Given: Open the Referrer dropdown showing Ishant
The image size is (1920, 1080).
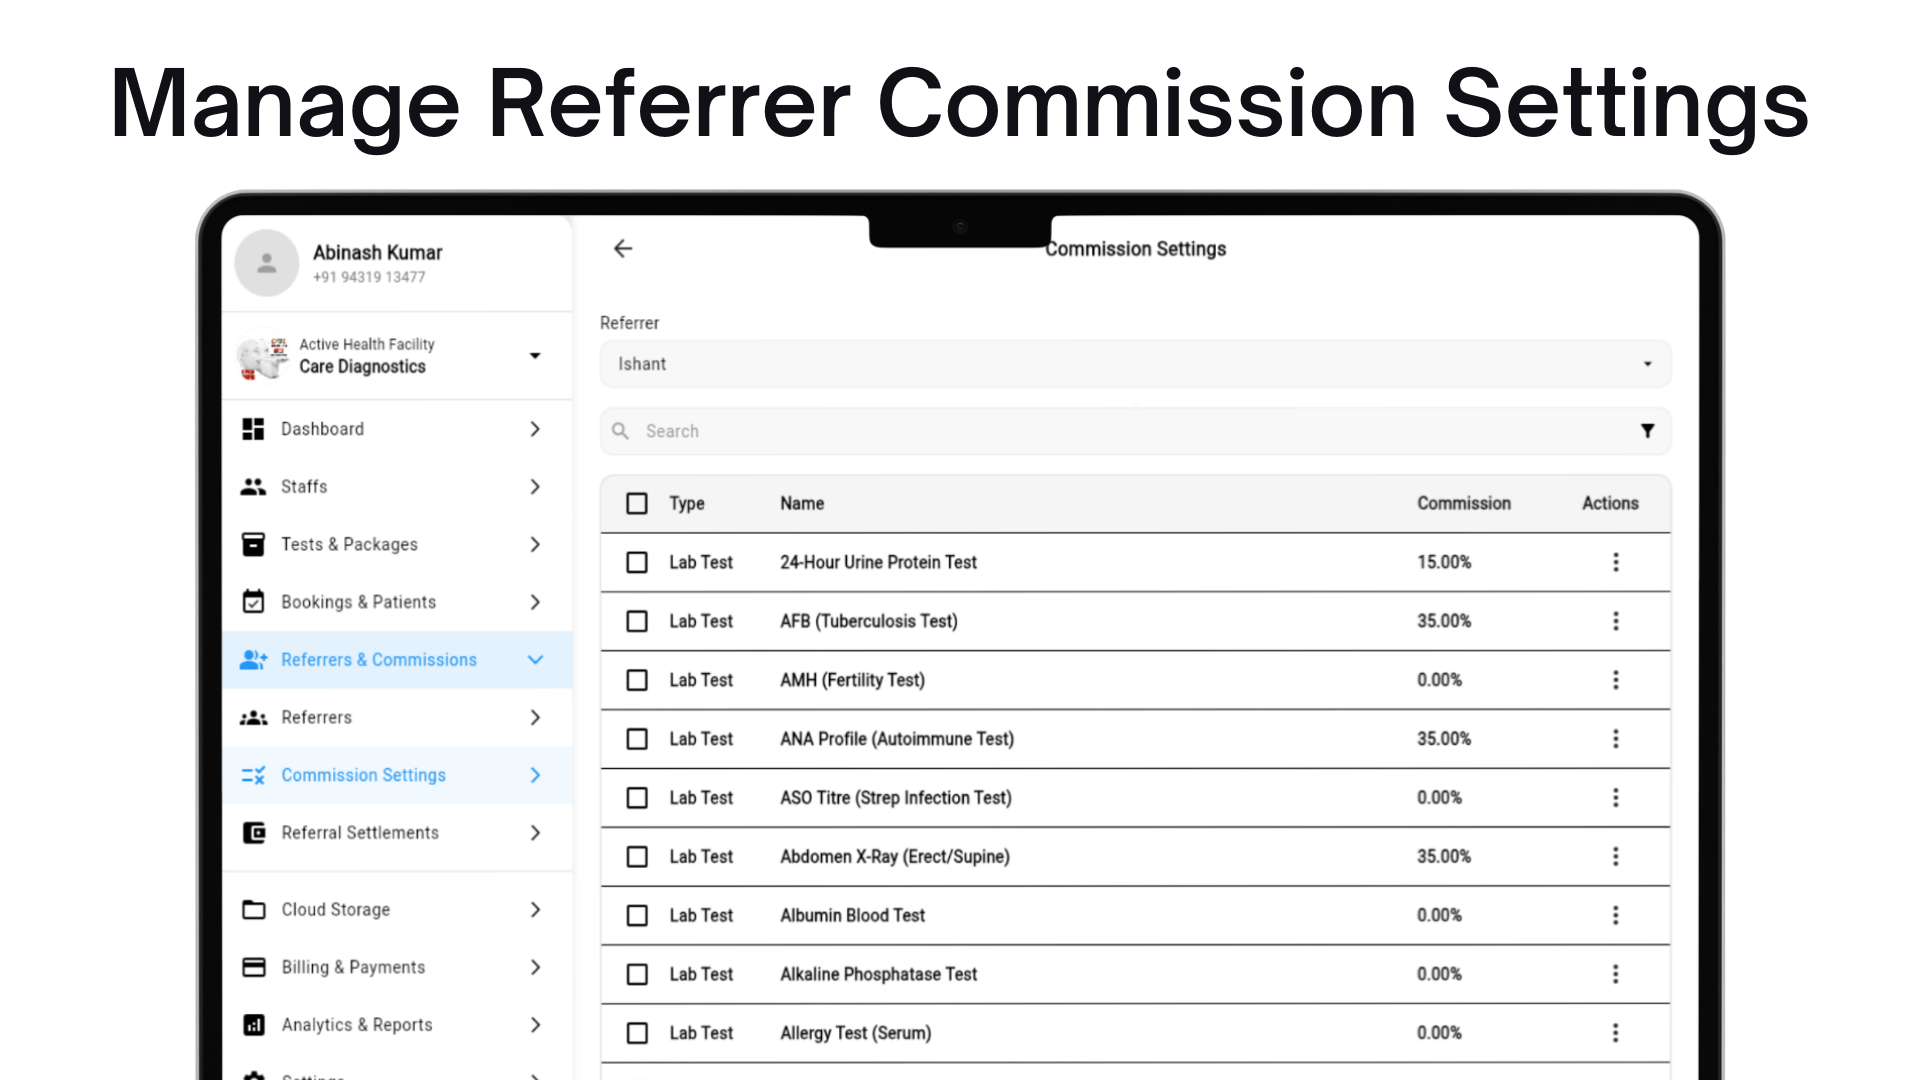Looking at the screenshot, I should coord(1135,364).
